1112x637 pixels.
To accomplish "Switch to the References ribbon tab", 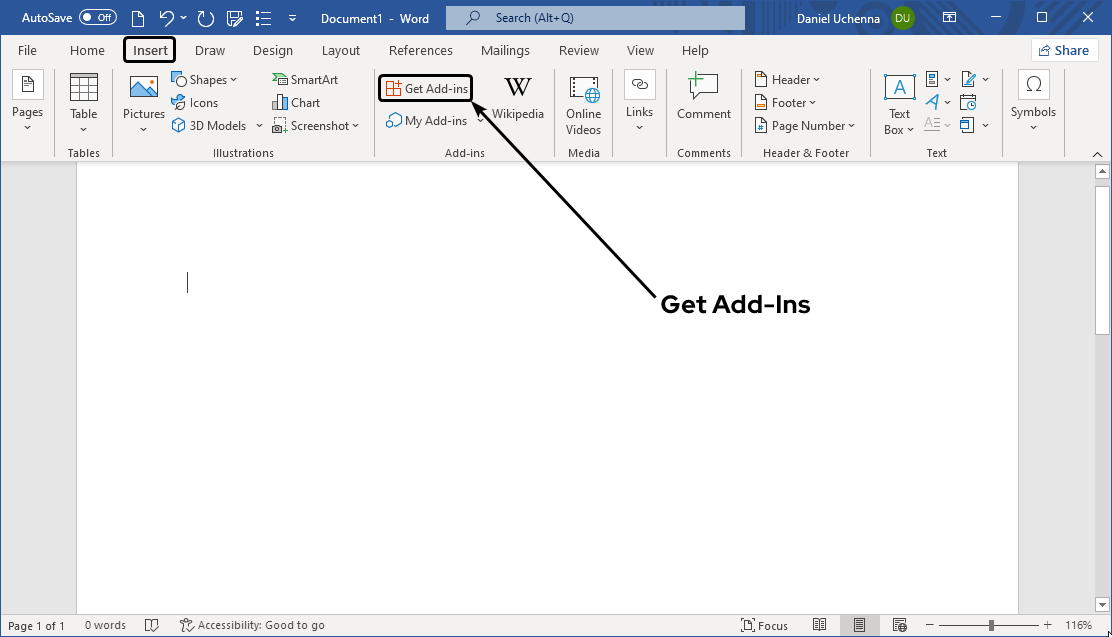I will coord(420,50).
